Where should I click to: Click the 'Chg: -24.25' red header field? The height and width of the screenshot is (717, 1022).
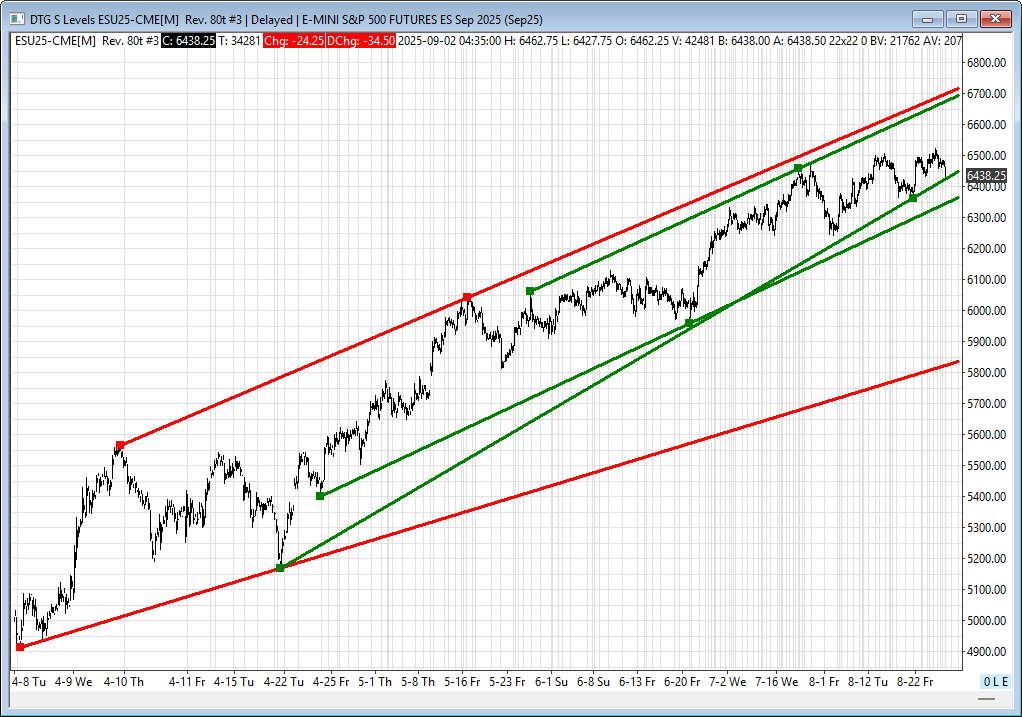point(294,40)
